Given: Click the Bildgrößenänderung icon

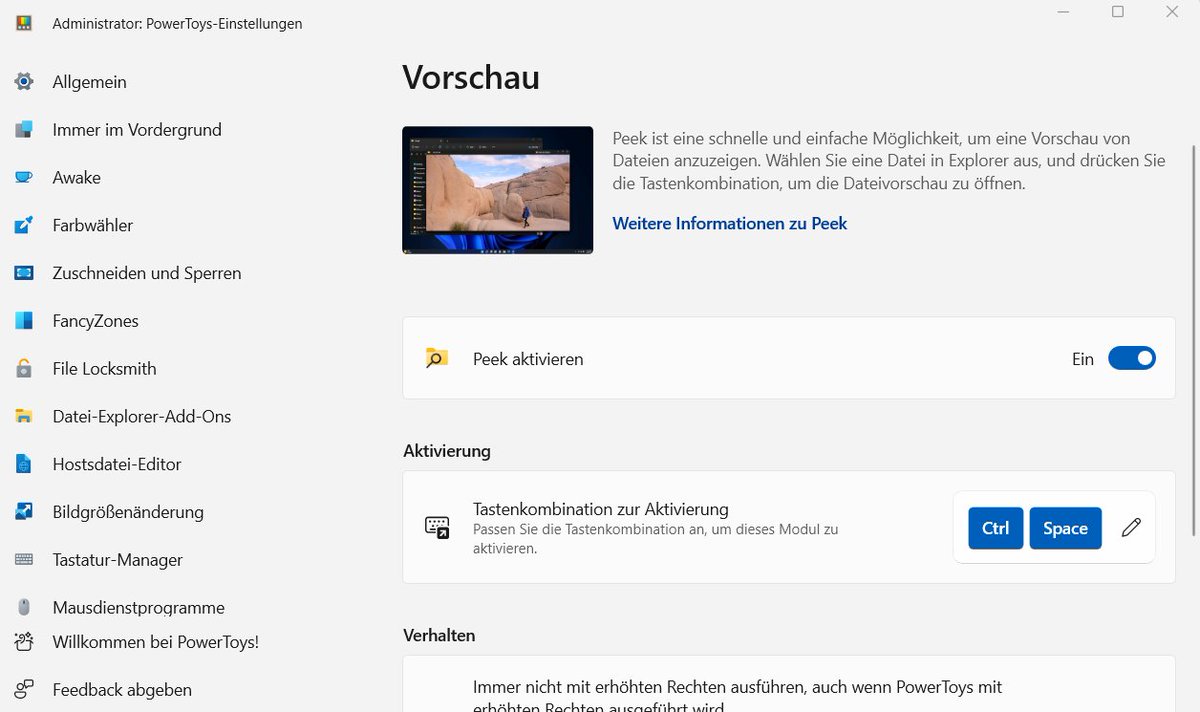Looking at the screenshot, I should click(24, 512).
